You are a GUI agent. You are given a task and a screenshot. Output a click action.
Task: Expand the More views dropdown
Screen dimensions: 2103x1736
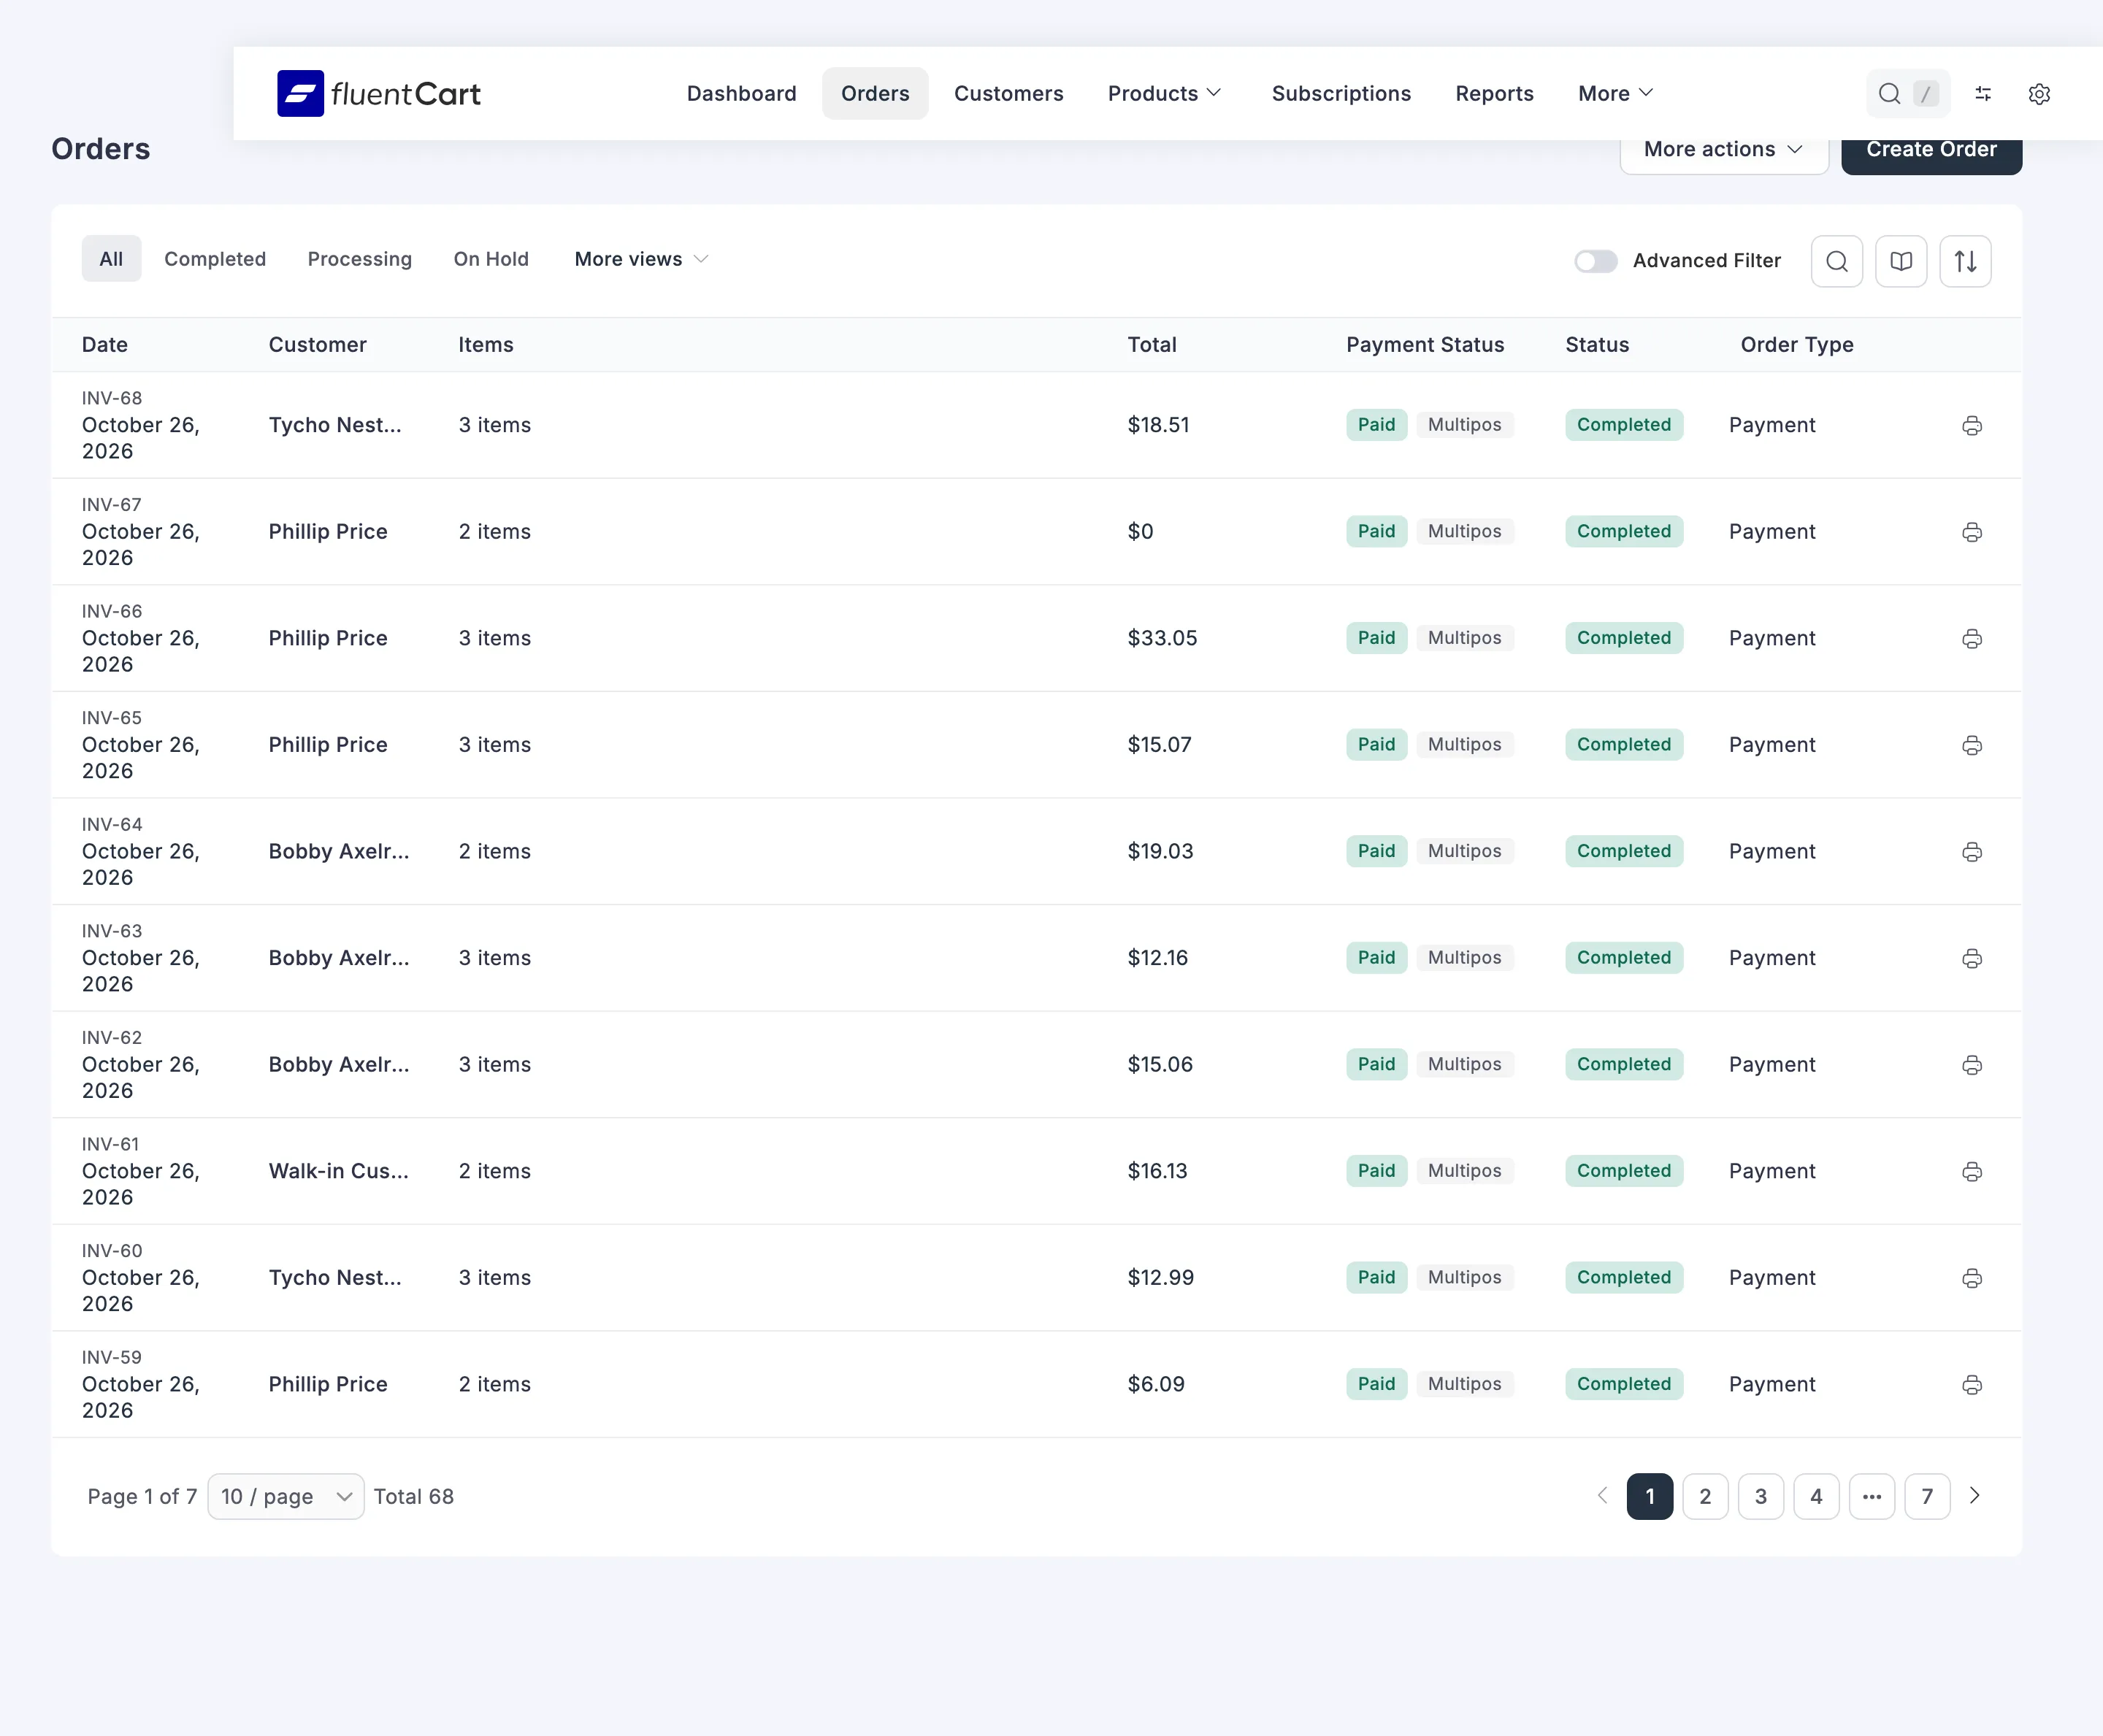[641, 259]
